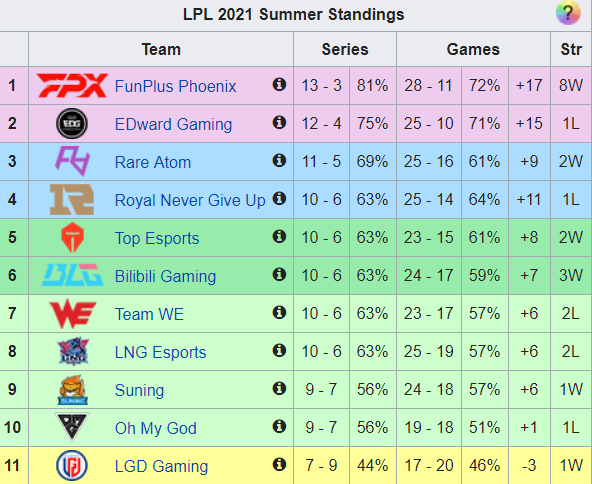Click the EDG circular logo
Image resolution: width=592 pixels, height=484 pixels.
click(x=72, y=123)
